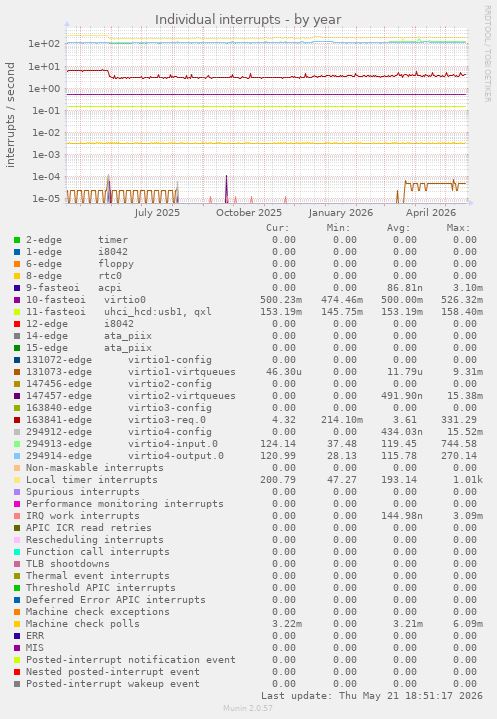Click the 'Individual interrupts - by year' title
The width and height of the screenshot is (497, 719).
pyautogui.click(x=248, y=20)
